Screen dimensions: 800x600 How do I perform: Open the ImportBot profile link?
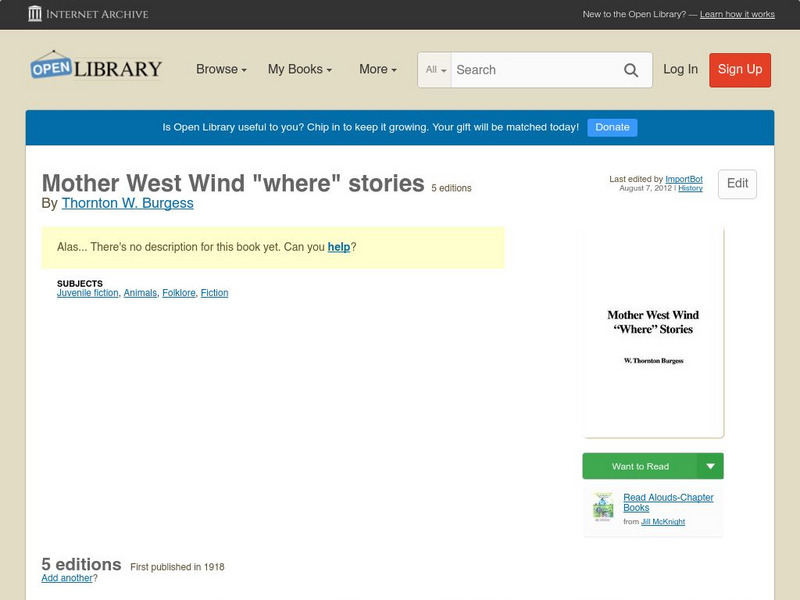click(x=685, y=178)
